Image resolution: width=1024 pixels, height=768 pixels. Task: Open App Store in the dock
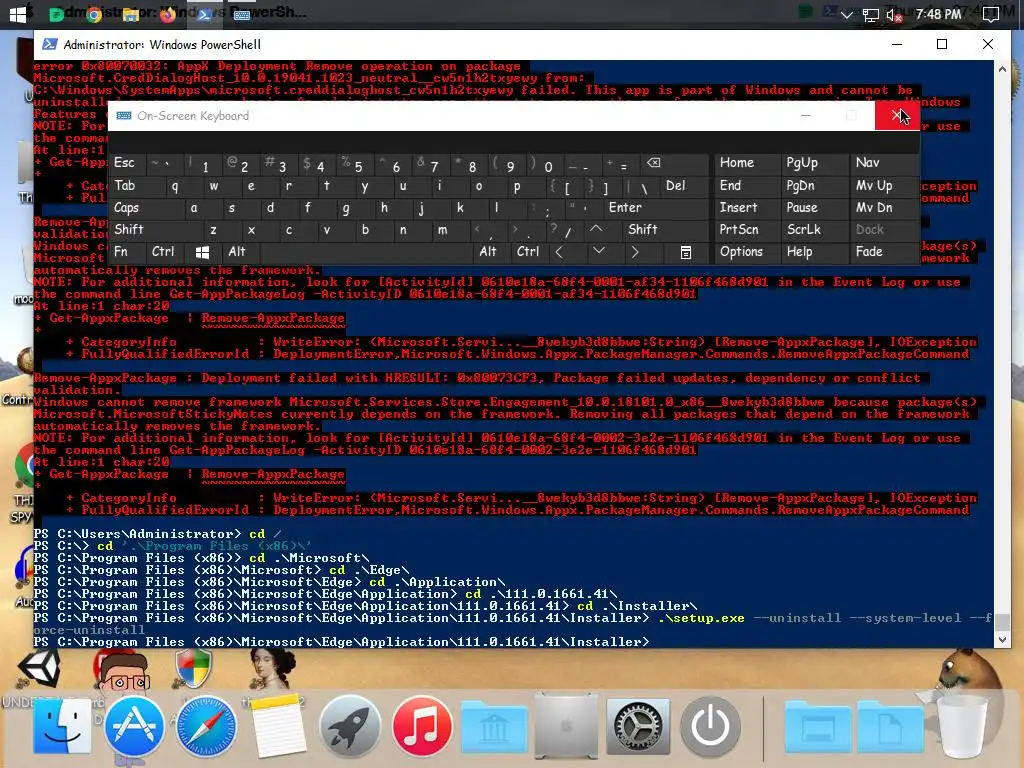pyautogui.click(x=134, y=726)
